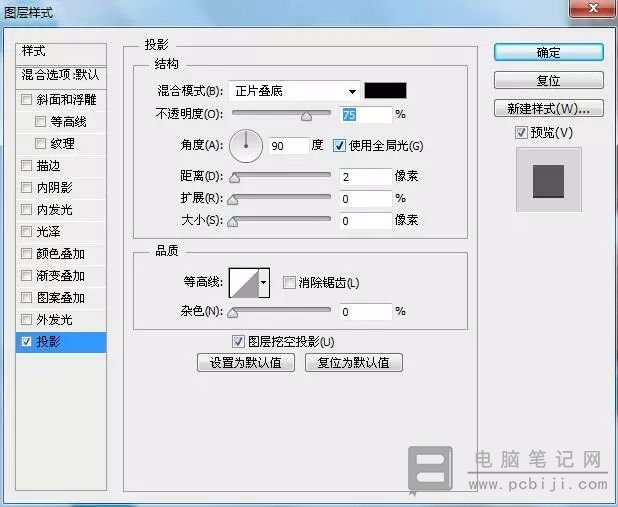Enable the 颜色叠加 checkbox

coord(26,254)
